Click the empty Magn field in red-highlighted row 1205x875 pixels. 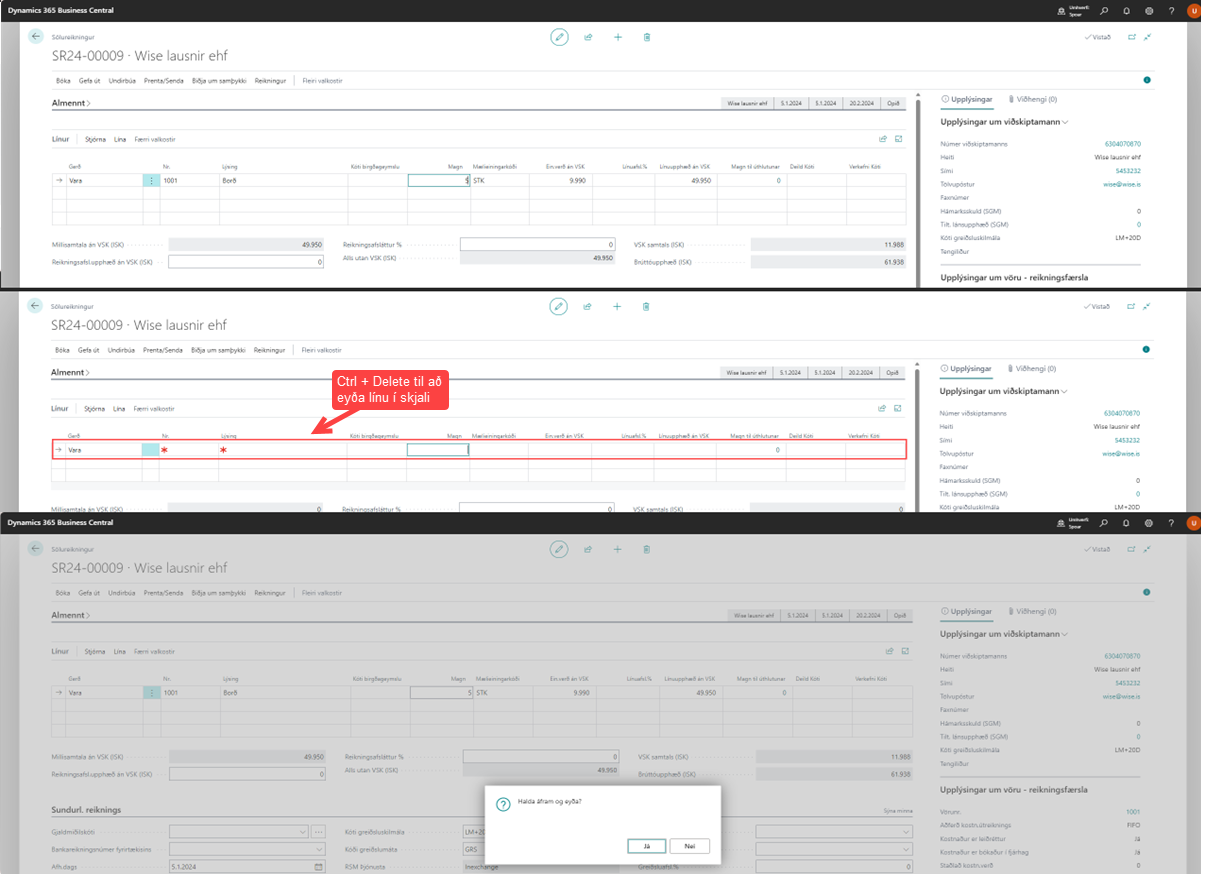437,451
